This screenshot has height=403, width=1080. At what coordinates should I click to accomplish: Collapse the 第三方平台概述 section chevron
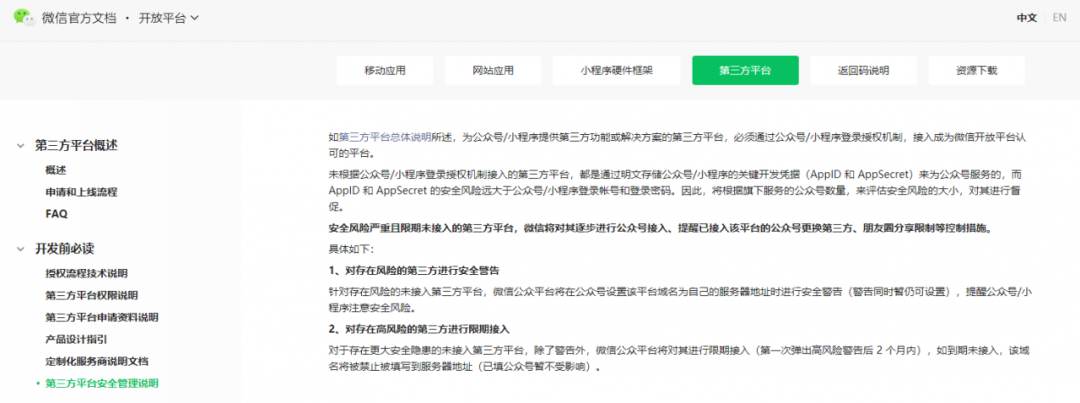click(20, 145)
